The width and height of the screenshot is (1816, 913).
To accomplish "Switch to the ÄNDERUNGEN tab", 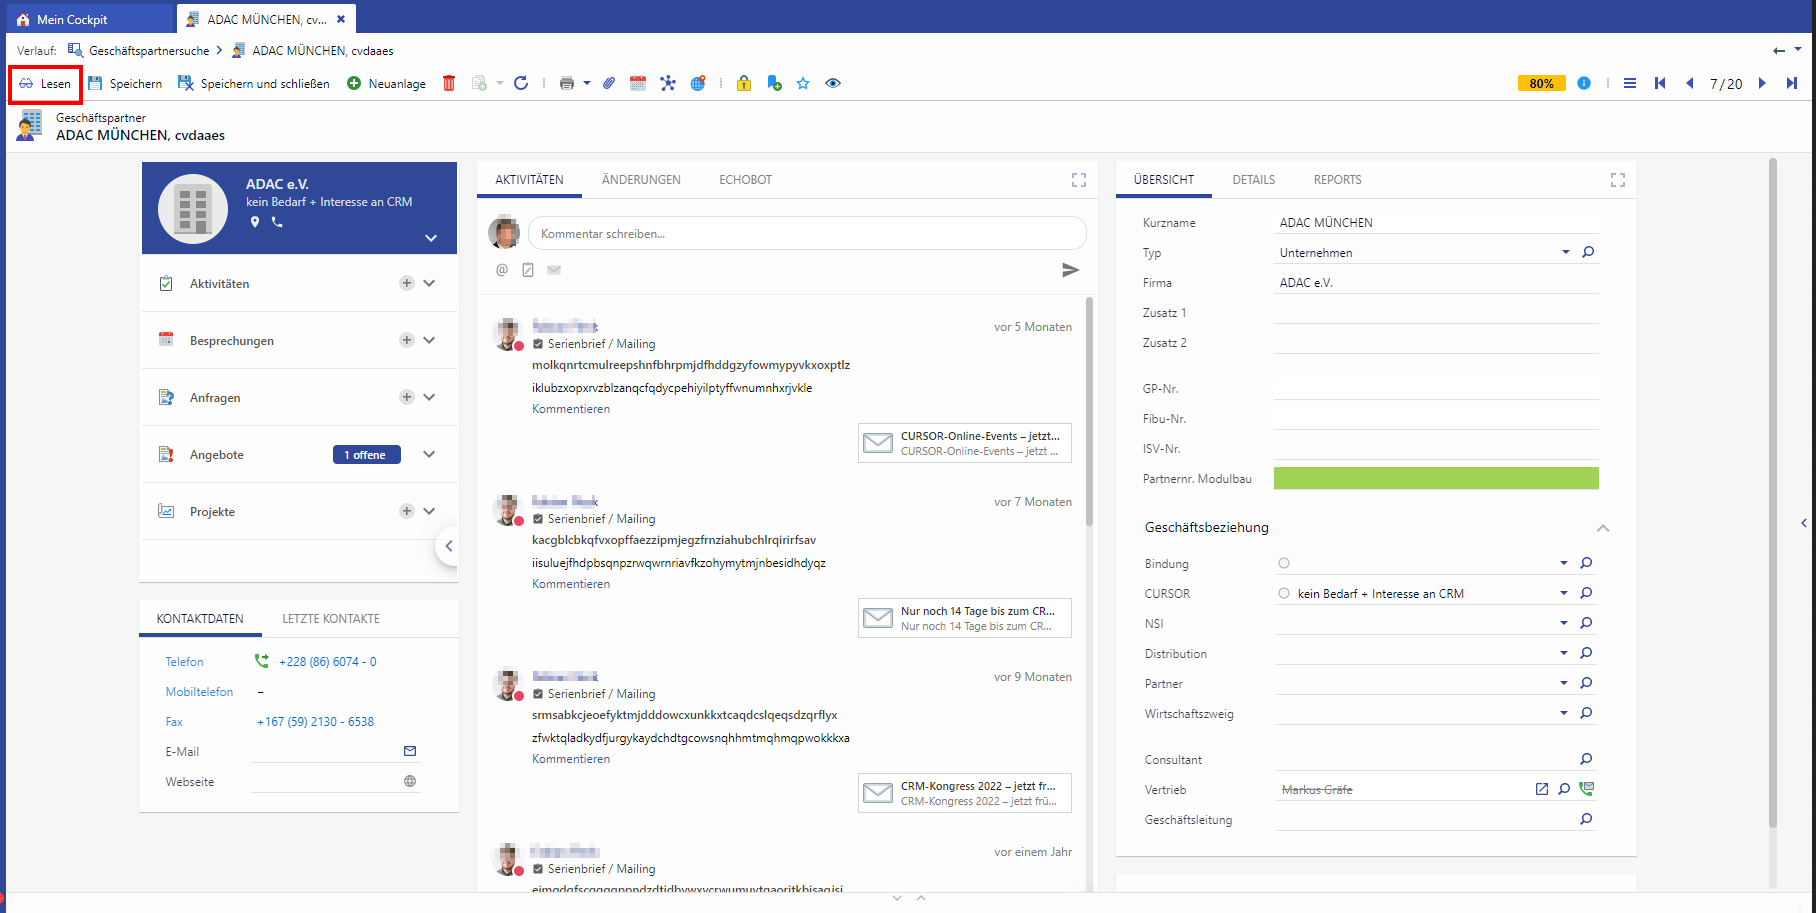I will click(641, 180).
